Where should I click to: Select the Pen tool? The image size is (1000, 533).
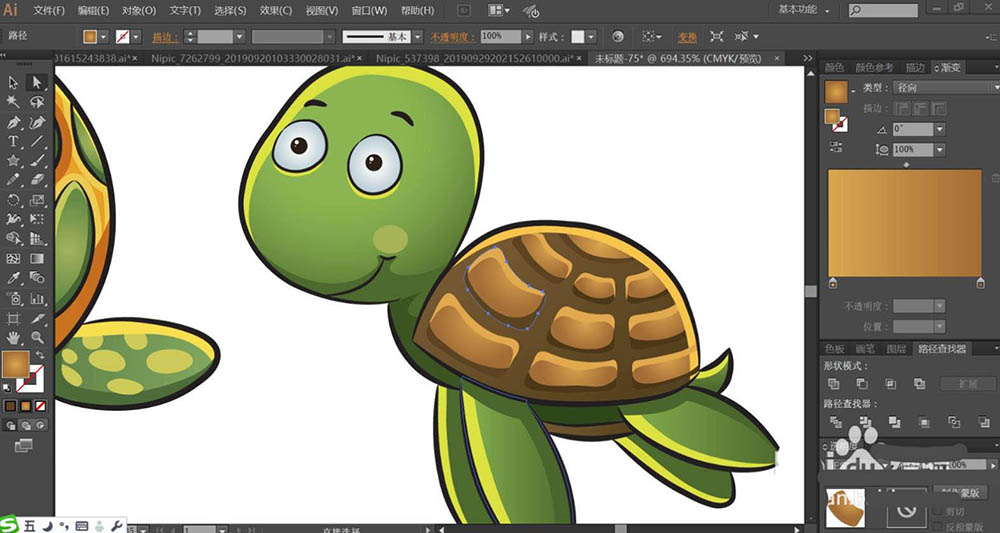[13, 122]
